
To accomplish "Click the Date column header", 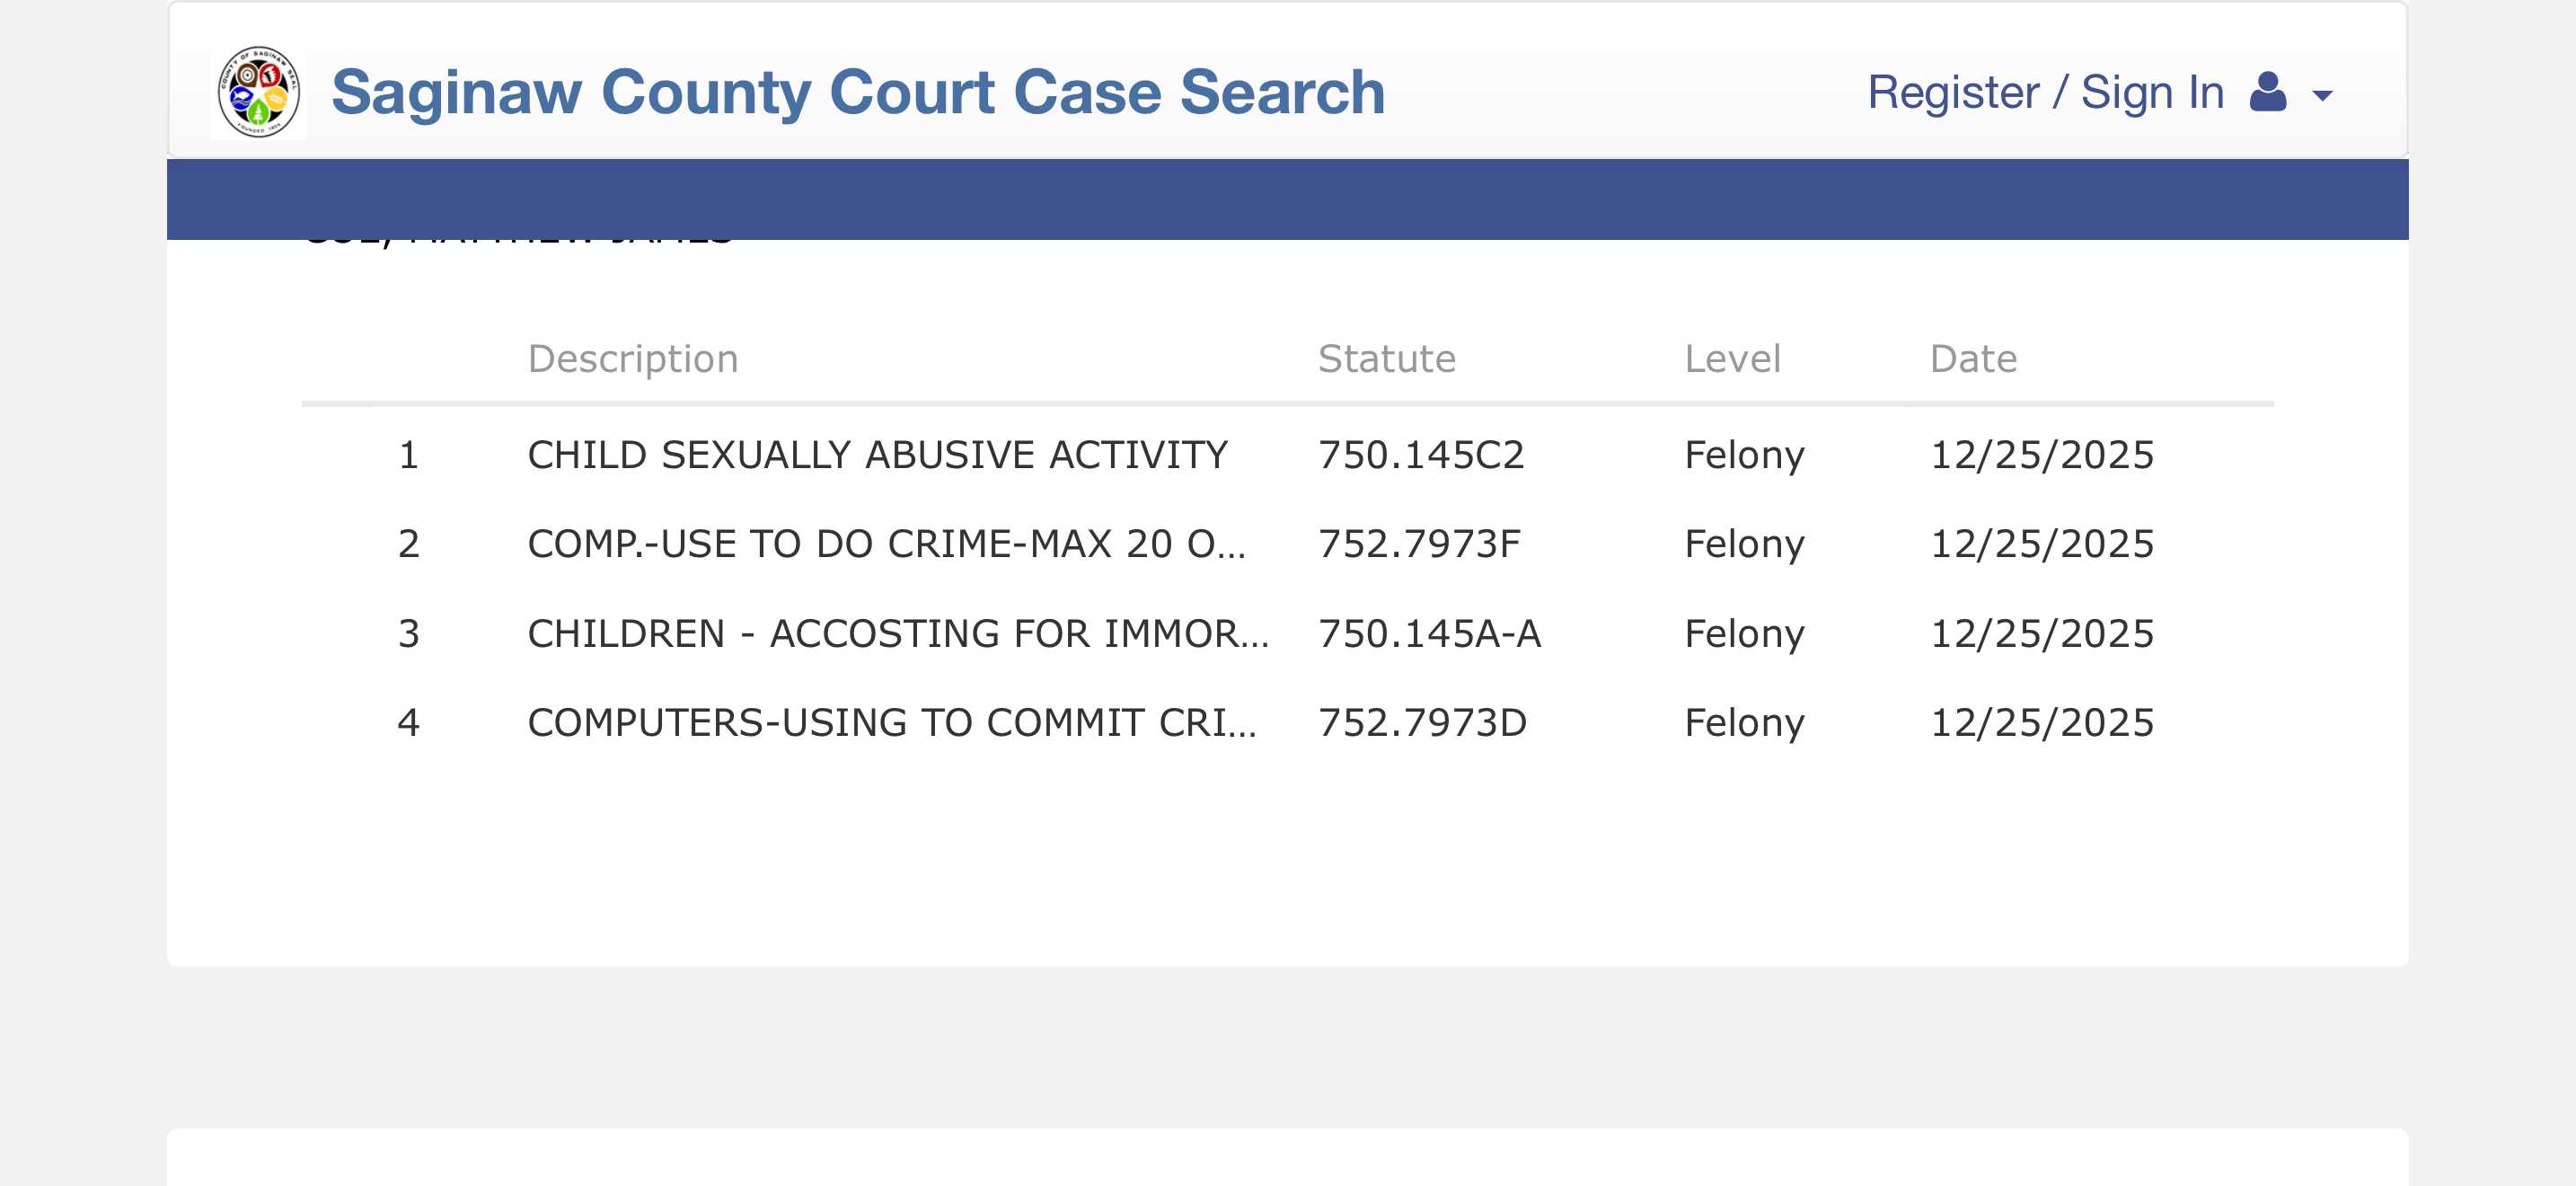I will [x=1973, y=359].
